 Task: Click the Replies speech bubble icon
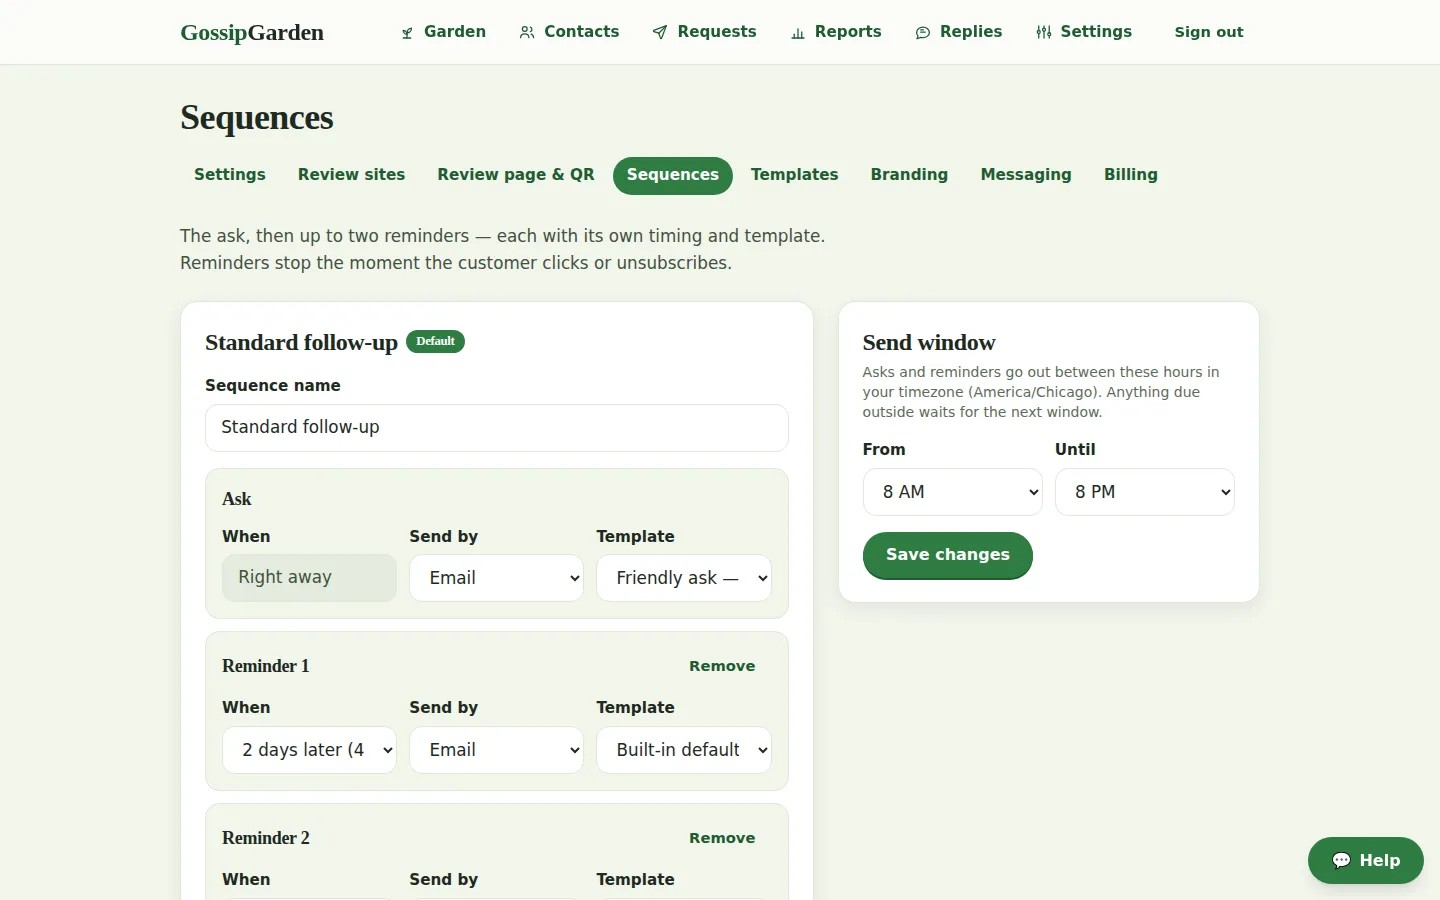[923, 33]
